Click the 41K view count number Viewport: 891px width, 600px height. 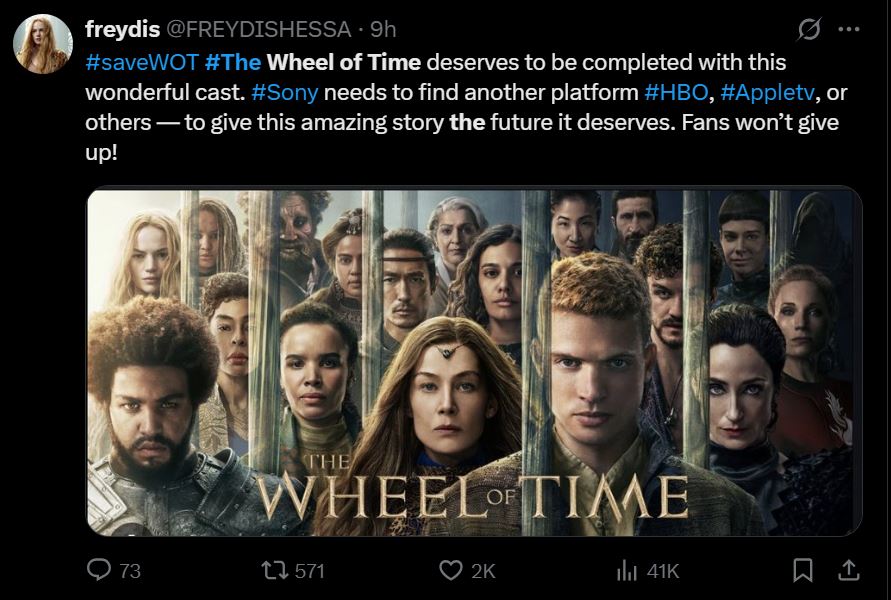pyautogui.click(x=663, y=571)
